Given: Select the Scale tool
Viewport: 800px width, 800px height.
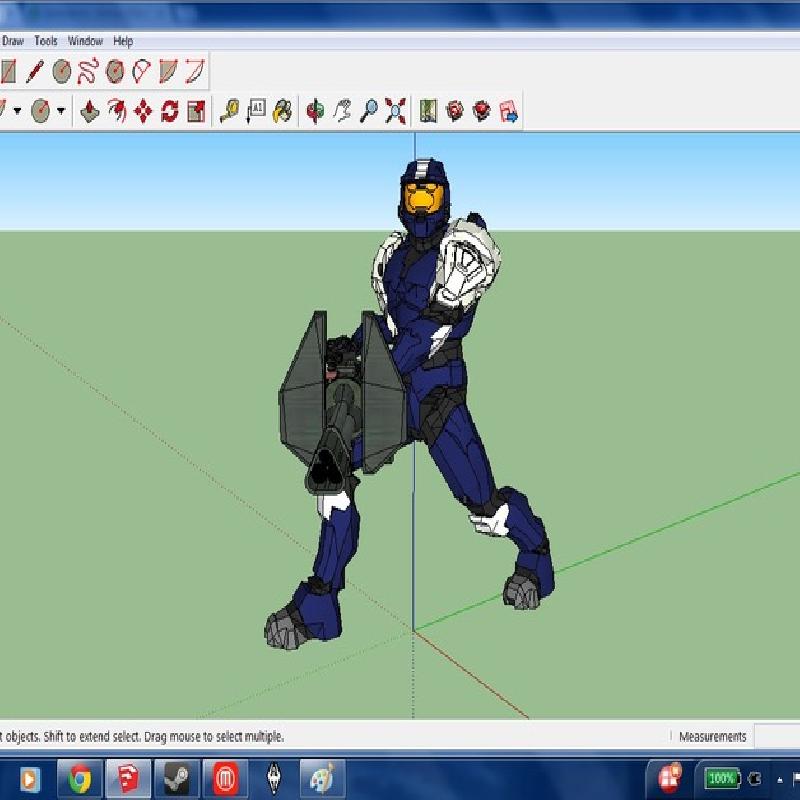Looking at the screenshot, I should point(196,111).
